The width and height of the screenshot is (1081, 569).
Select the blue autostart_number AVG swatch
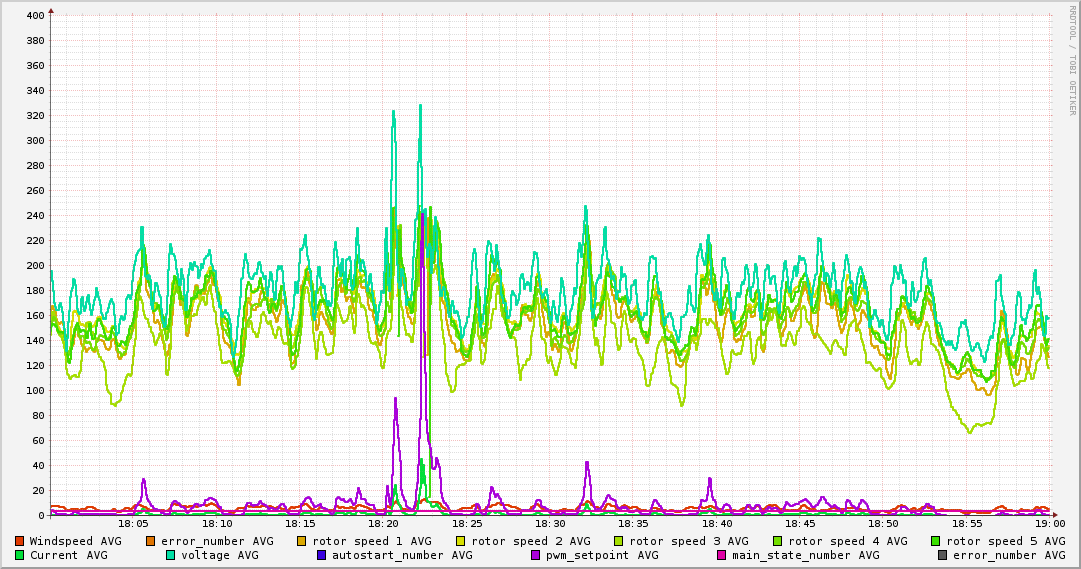coord(321,555)
